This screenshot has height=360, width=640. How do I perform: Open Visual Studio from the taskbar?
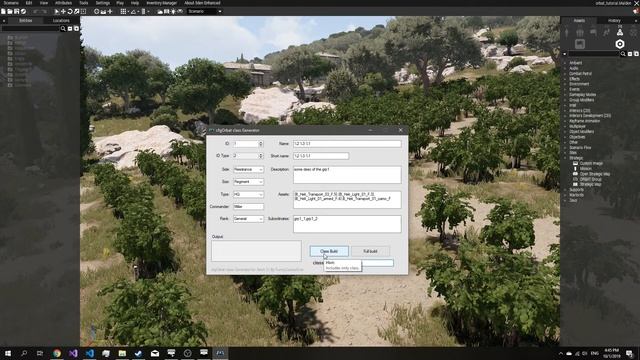(x=73, y=353)
